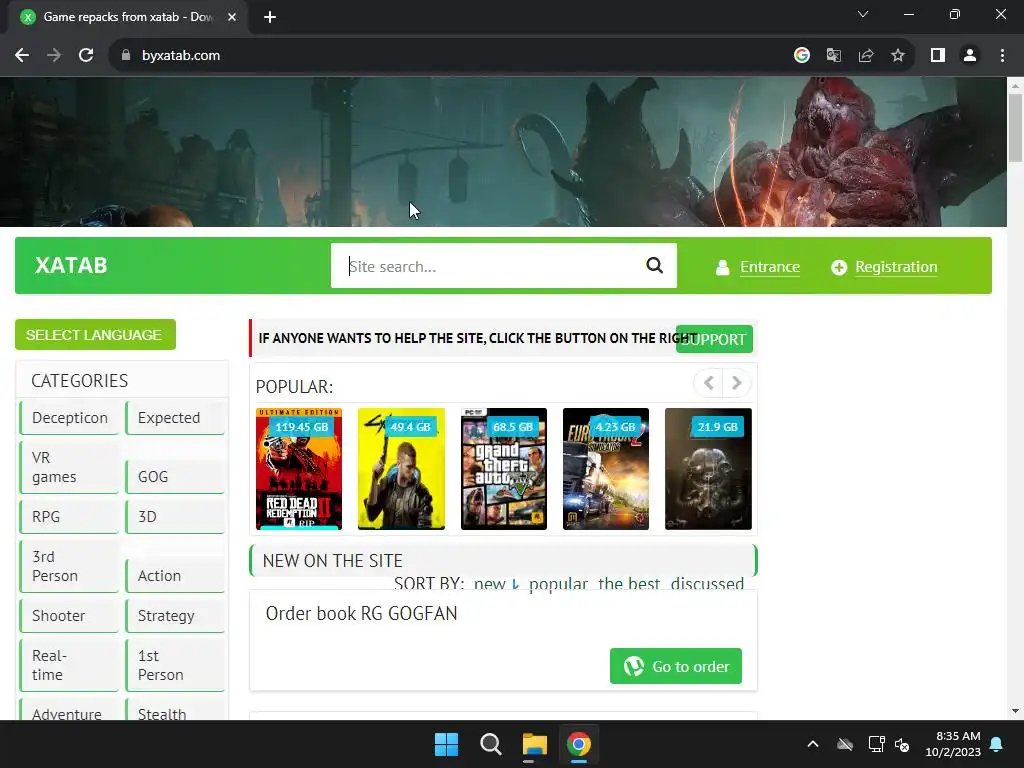Show hidden system tray icons

click(x=813, y=744)
